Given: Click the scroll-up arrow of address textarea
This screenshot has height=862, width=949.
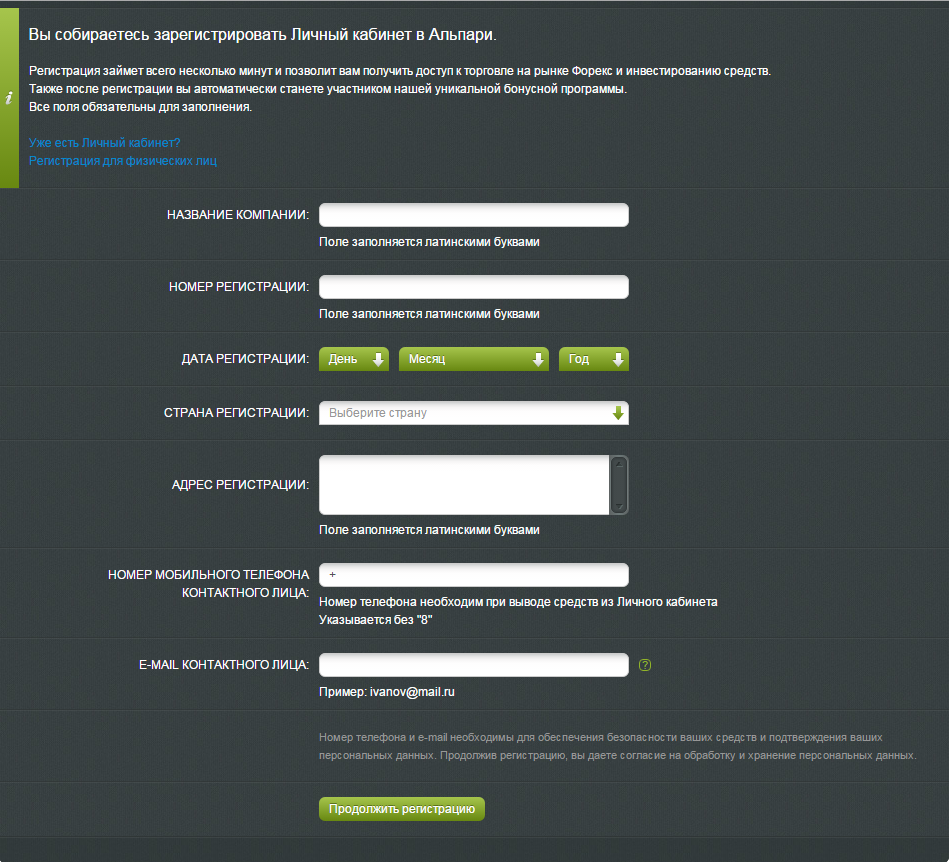Looking at the screenshot, I should point(619,464).
